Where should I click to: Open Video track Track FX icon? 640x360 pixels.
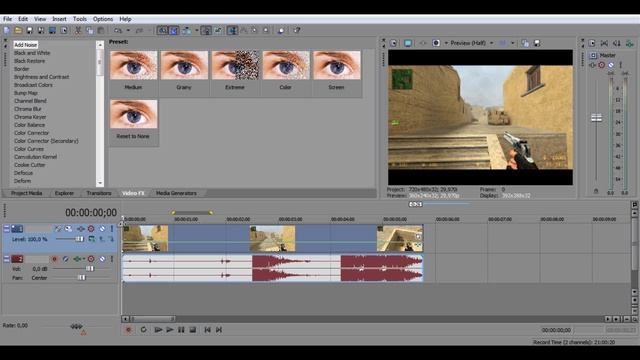pyautogui.click(x=81, y=229)
